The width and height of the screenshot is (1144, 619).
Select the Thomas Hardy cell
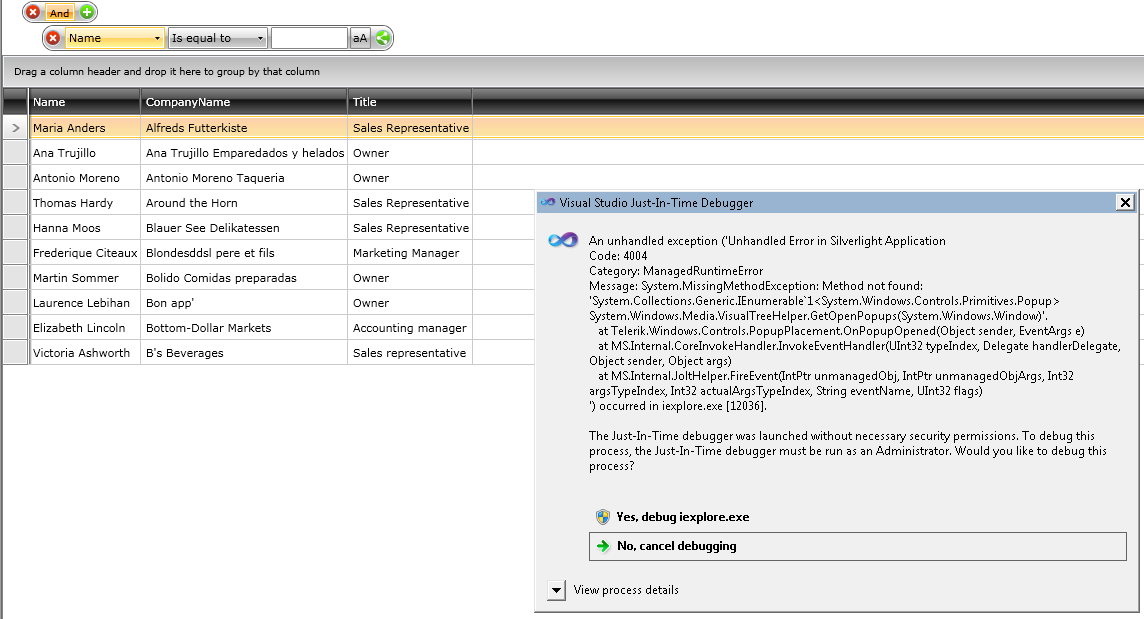coord(85,203)
